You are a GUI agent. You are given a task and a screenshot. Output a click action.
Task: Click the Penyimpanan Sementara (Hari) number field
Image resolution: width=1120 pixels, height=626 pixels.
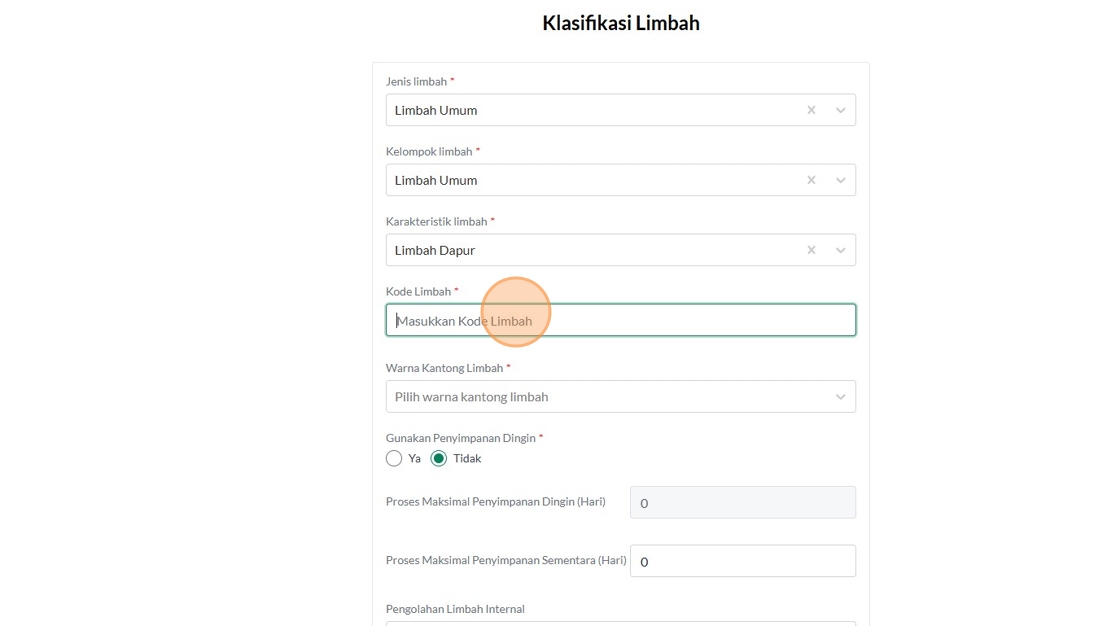[742, 561]
